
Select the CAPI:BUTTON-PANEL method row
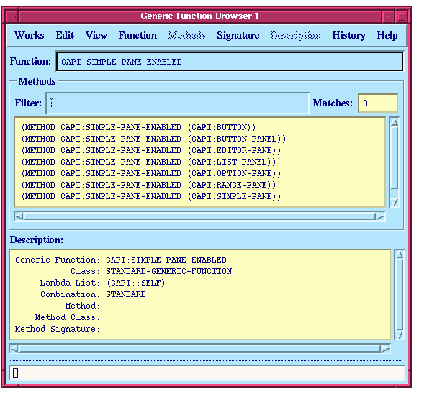pyautogui.click(x=153, y=139)
